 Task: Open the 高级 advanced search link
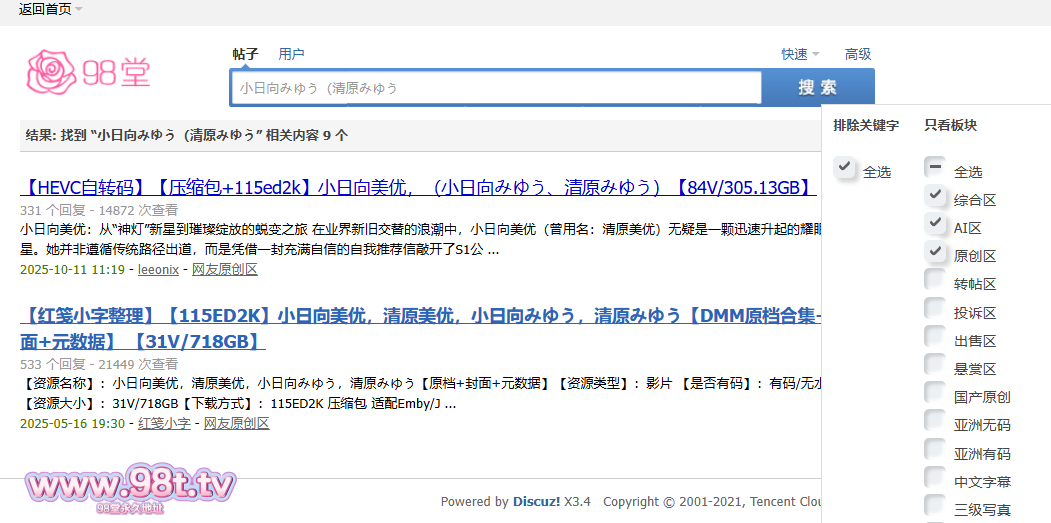(858, 54)
